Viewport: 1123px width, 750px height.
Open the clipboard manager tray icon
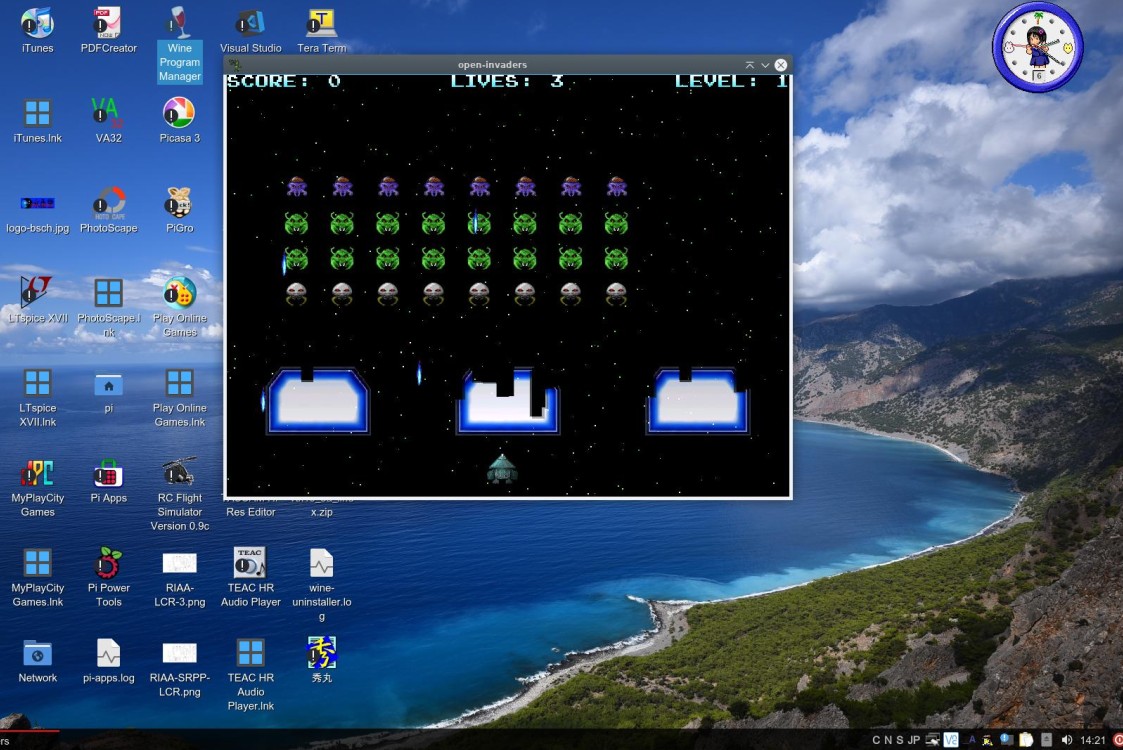click(1026, 739)
